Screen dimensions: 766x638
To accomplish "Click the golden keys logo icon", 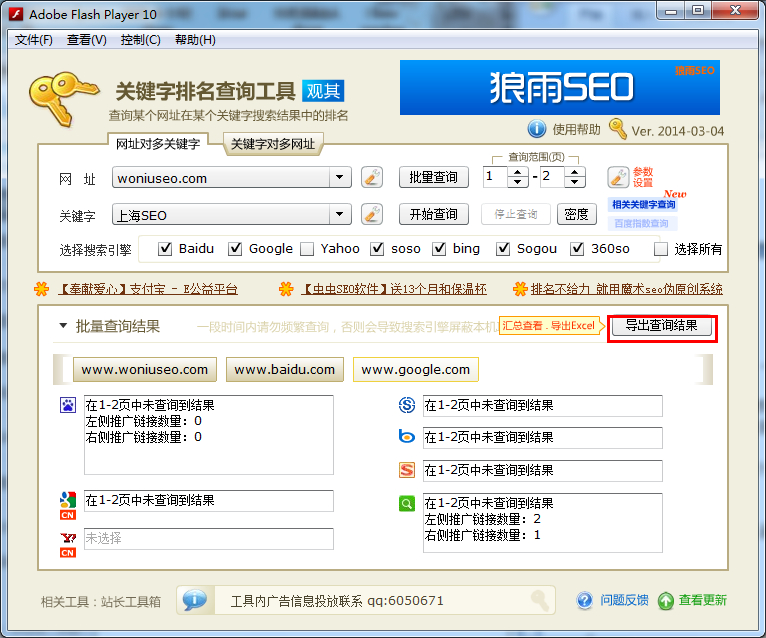I will (x=64, y=99).
